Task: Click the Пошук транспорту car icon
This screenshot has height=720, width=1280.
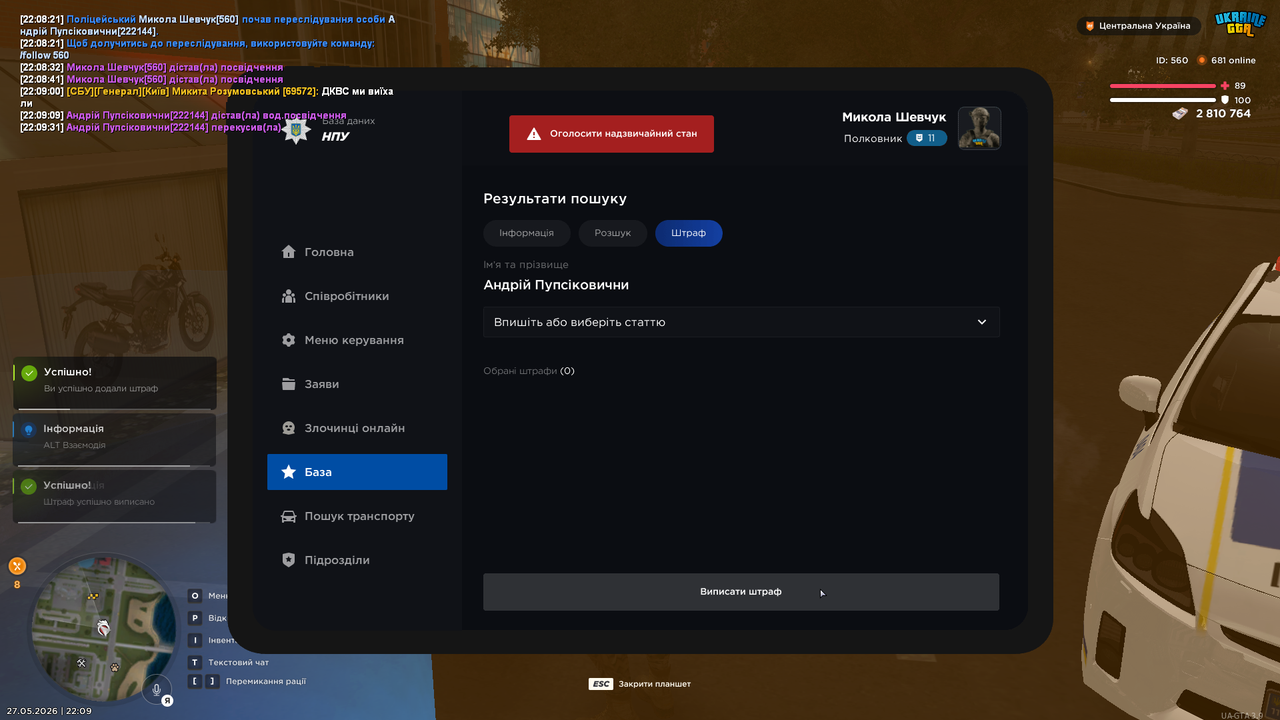Action: point(289,516)
